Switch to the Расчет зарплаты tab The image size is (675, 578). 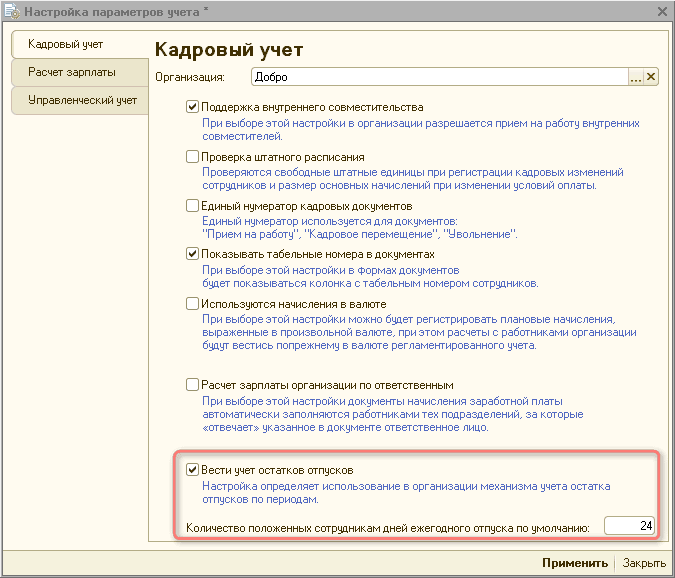72,73
